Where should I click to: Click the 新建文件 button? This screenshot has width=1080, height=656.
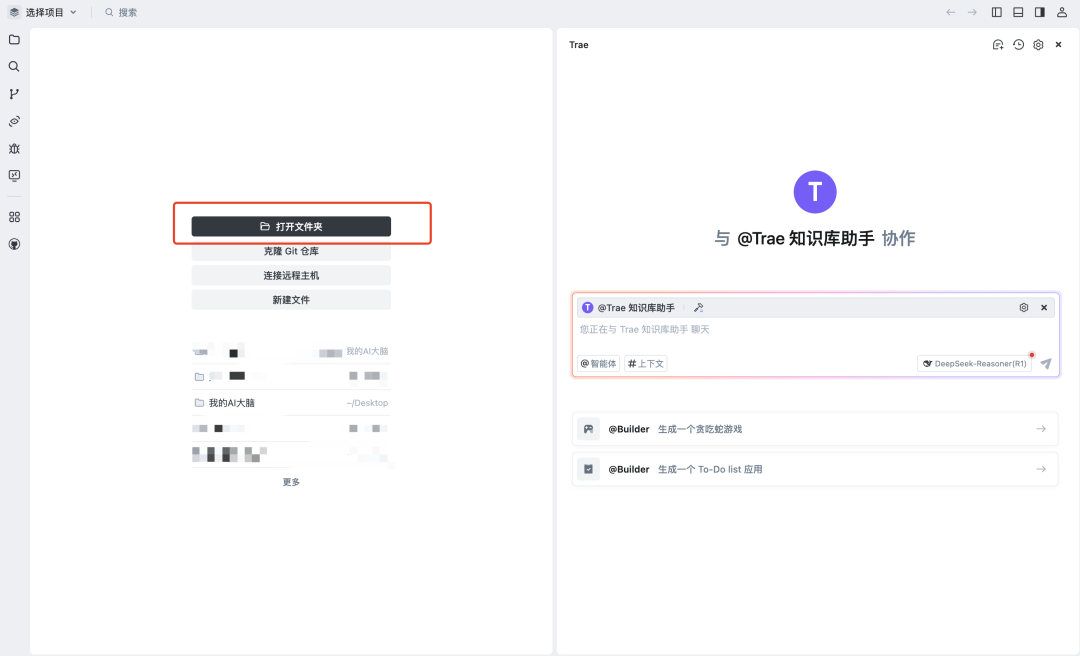coord(291,300)
